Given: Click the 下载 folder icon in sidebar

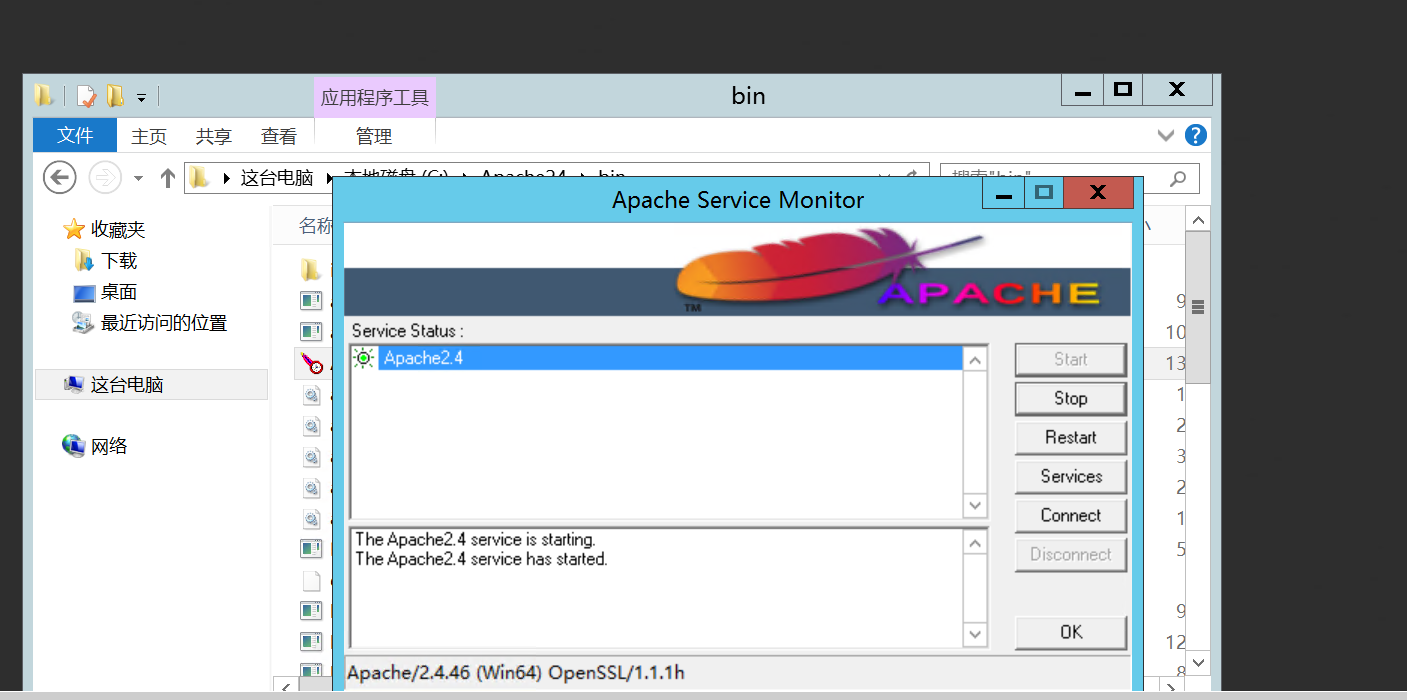Looking at the screenshot, I should pyautogui.click(x=84, y=261).
